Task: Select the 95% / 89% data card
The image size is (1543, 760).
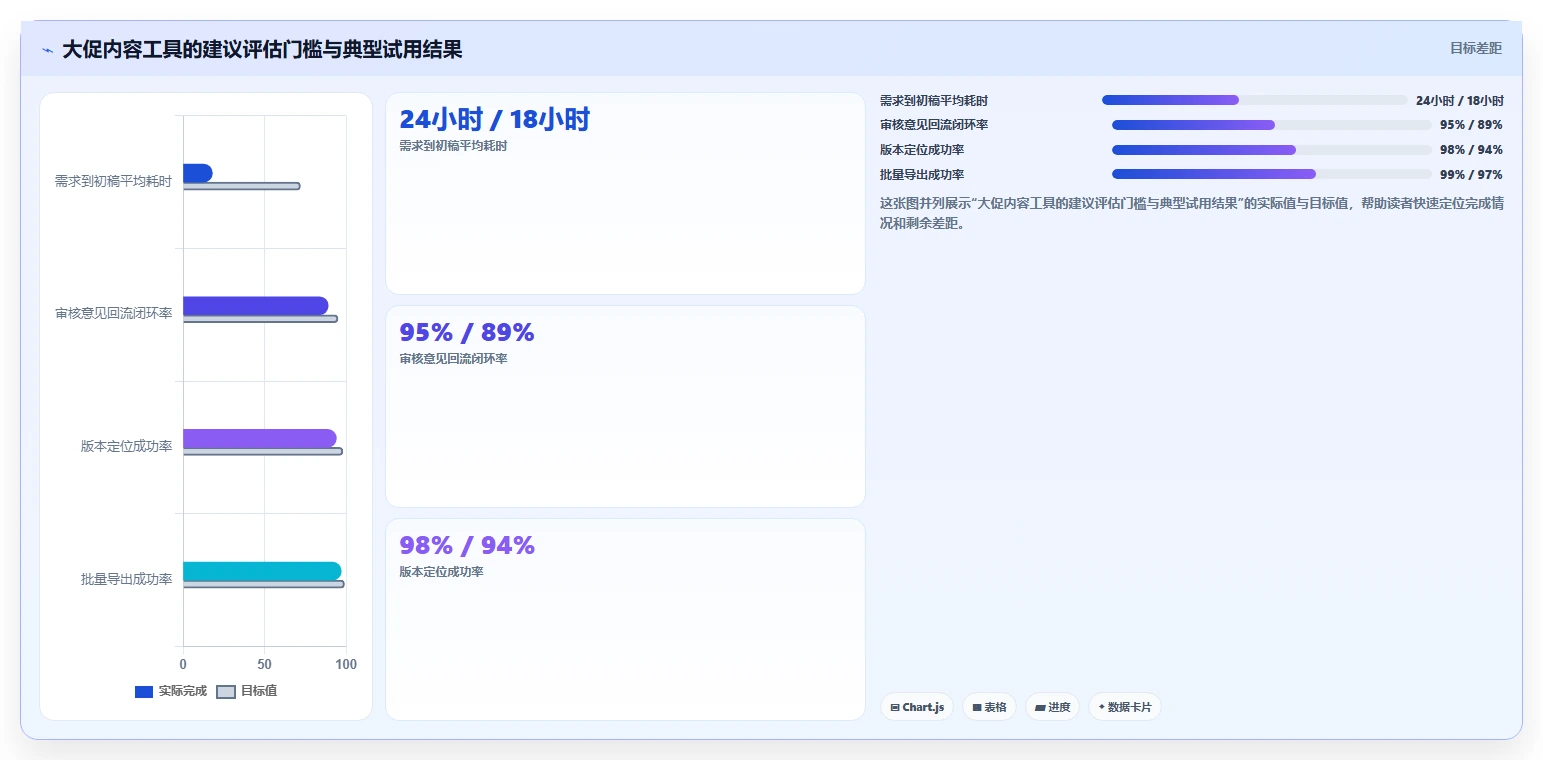Action: point(625,406)
